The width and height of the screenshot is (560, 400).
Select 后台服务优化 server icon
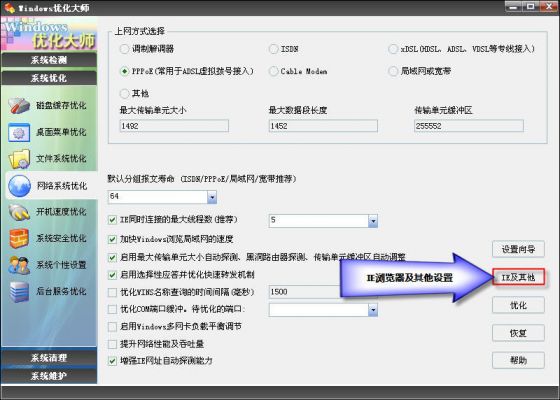click(x=19, y=291)
